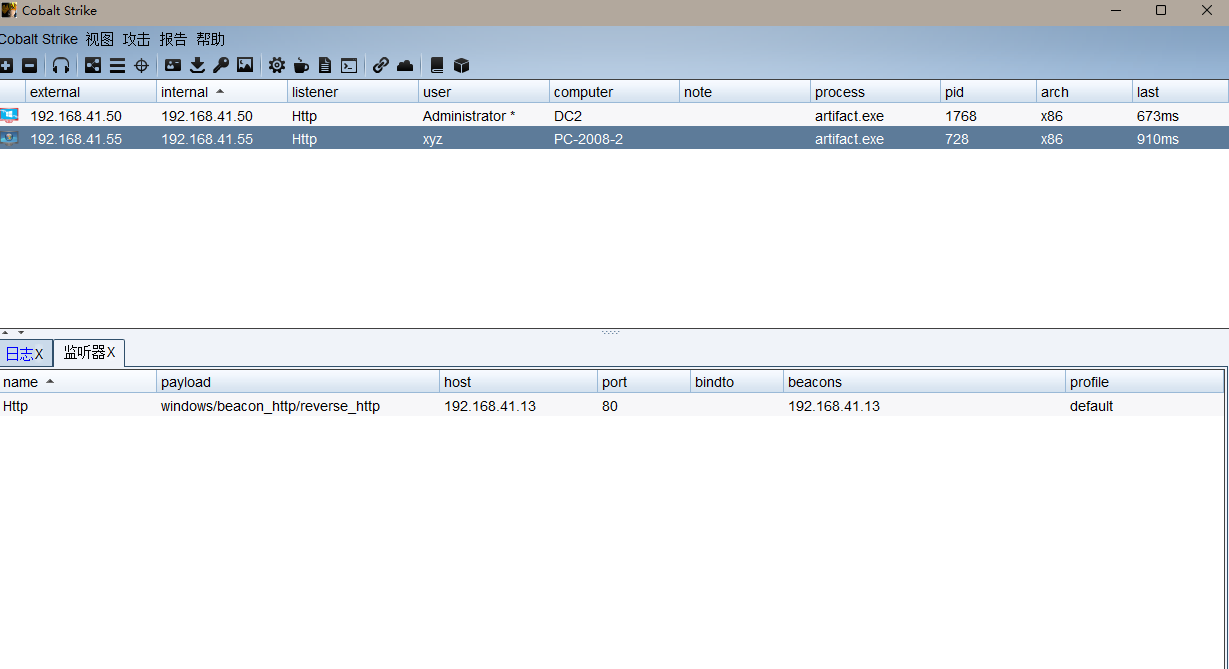Screen dimensions: 1229x669
Task: Expand the top pane with the down arrow on the split bar
Action: coord(20,332)
